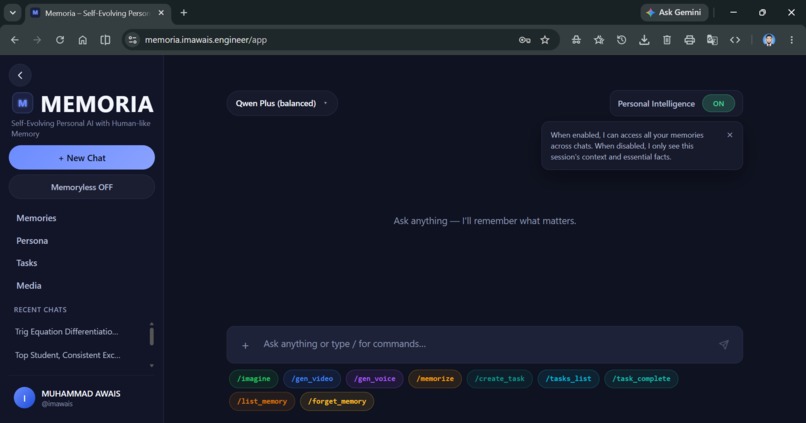Open Top Student, Consistent Exc... chat
Viewport: 806px width, 423px height.
pyautogui.click(x=68, y=355)
